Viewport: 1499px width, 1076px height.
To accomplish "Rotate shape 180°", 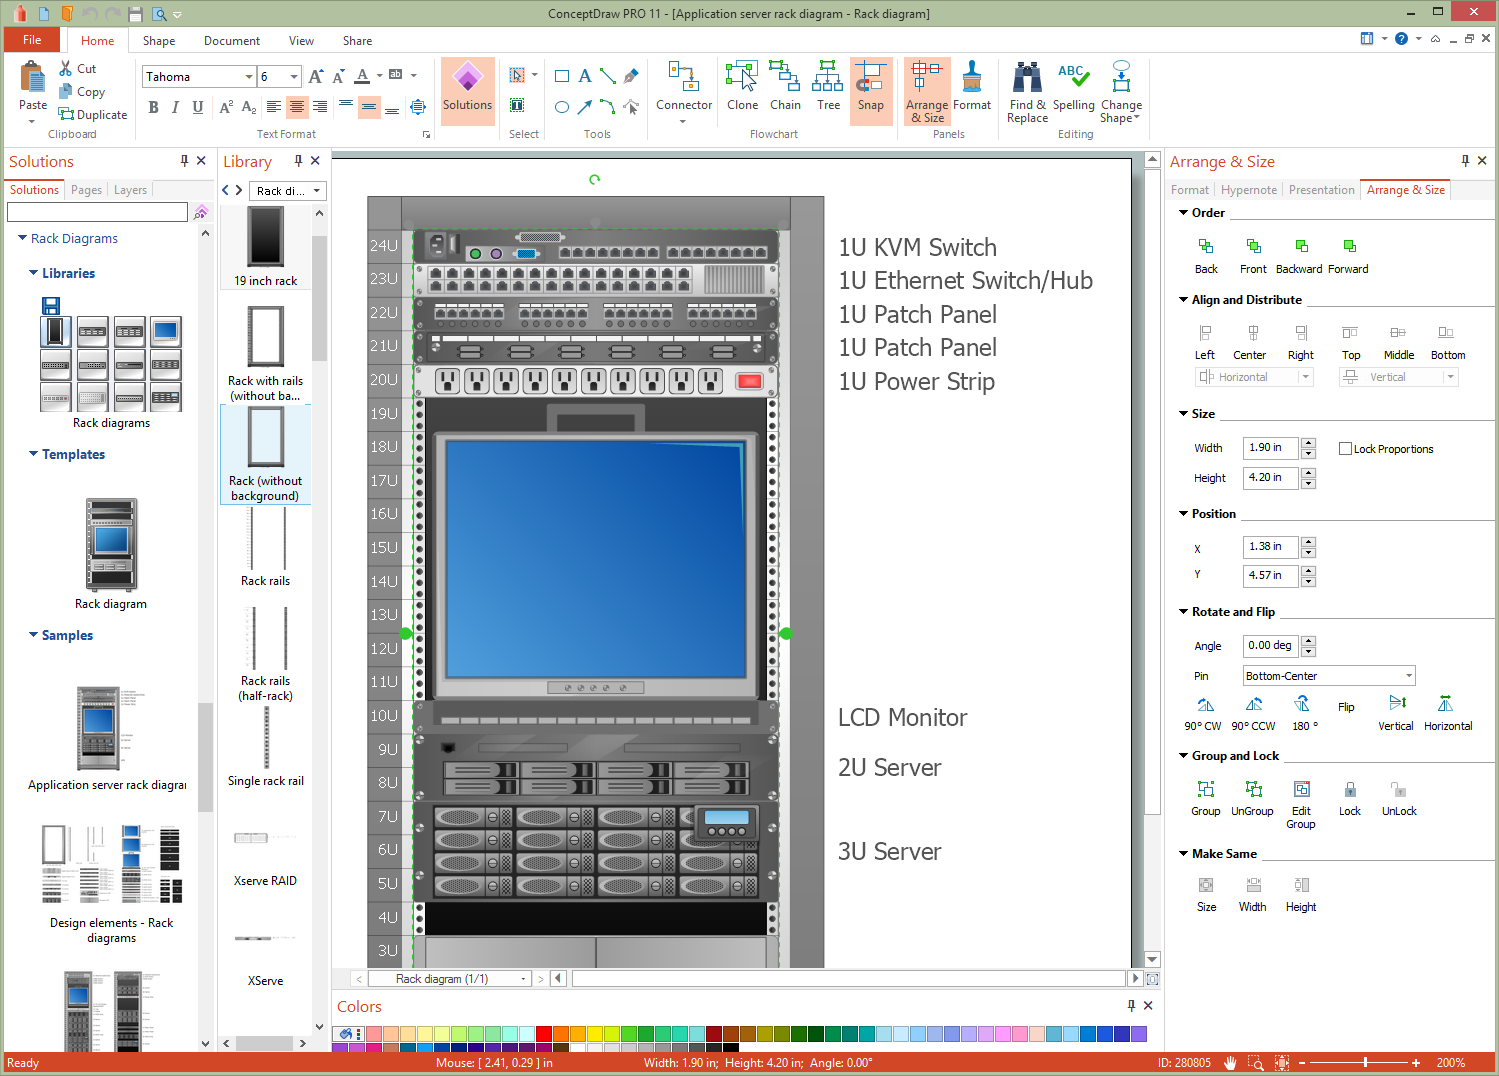I will [1303, 714].
